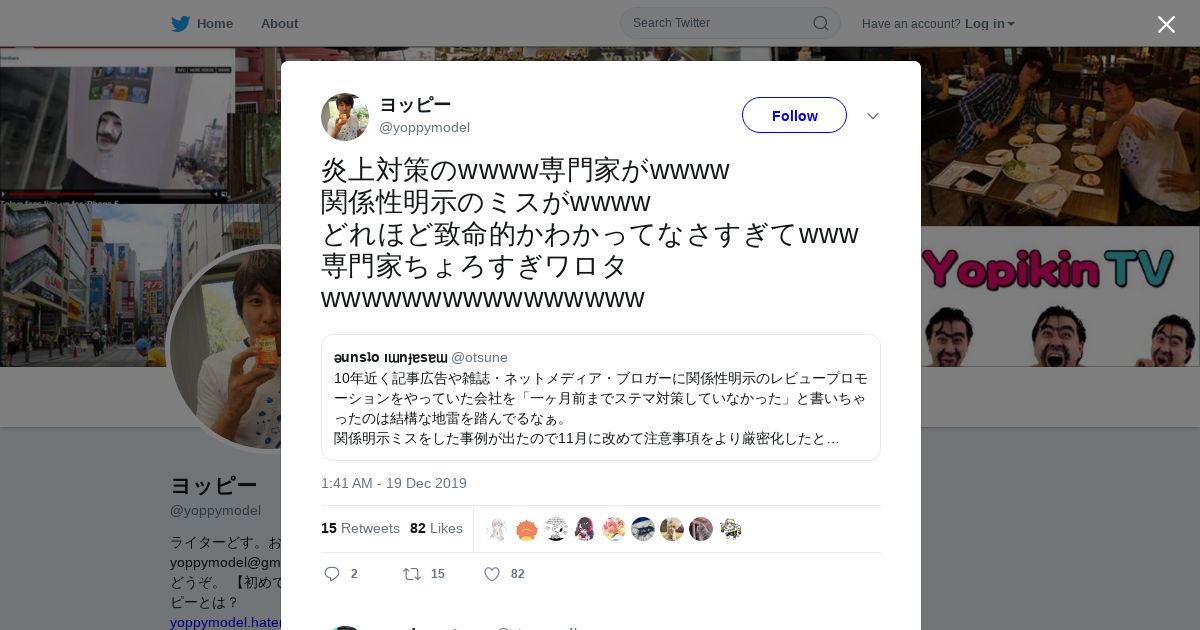This screenshot has width=1200, height=630.
Task: View the 15 Retweets list
Action: 360,528
